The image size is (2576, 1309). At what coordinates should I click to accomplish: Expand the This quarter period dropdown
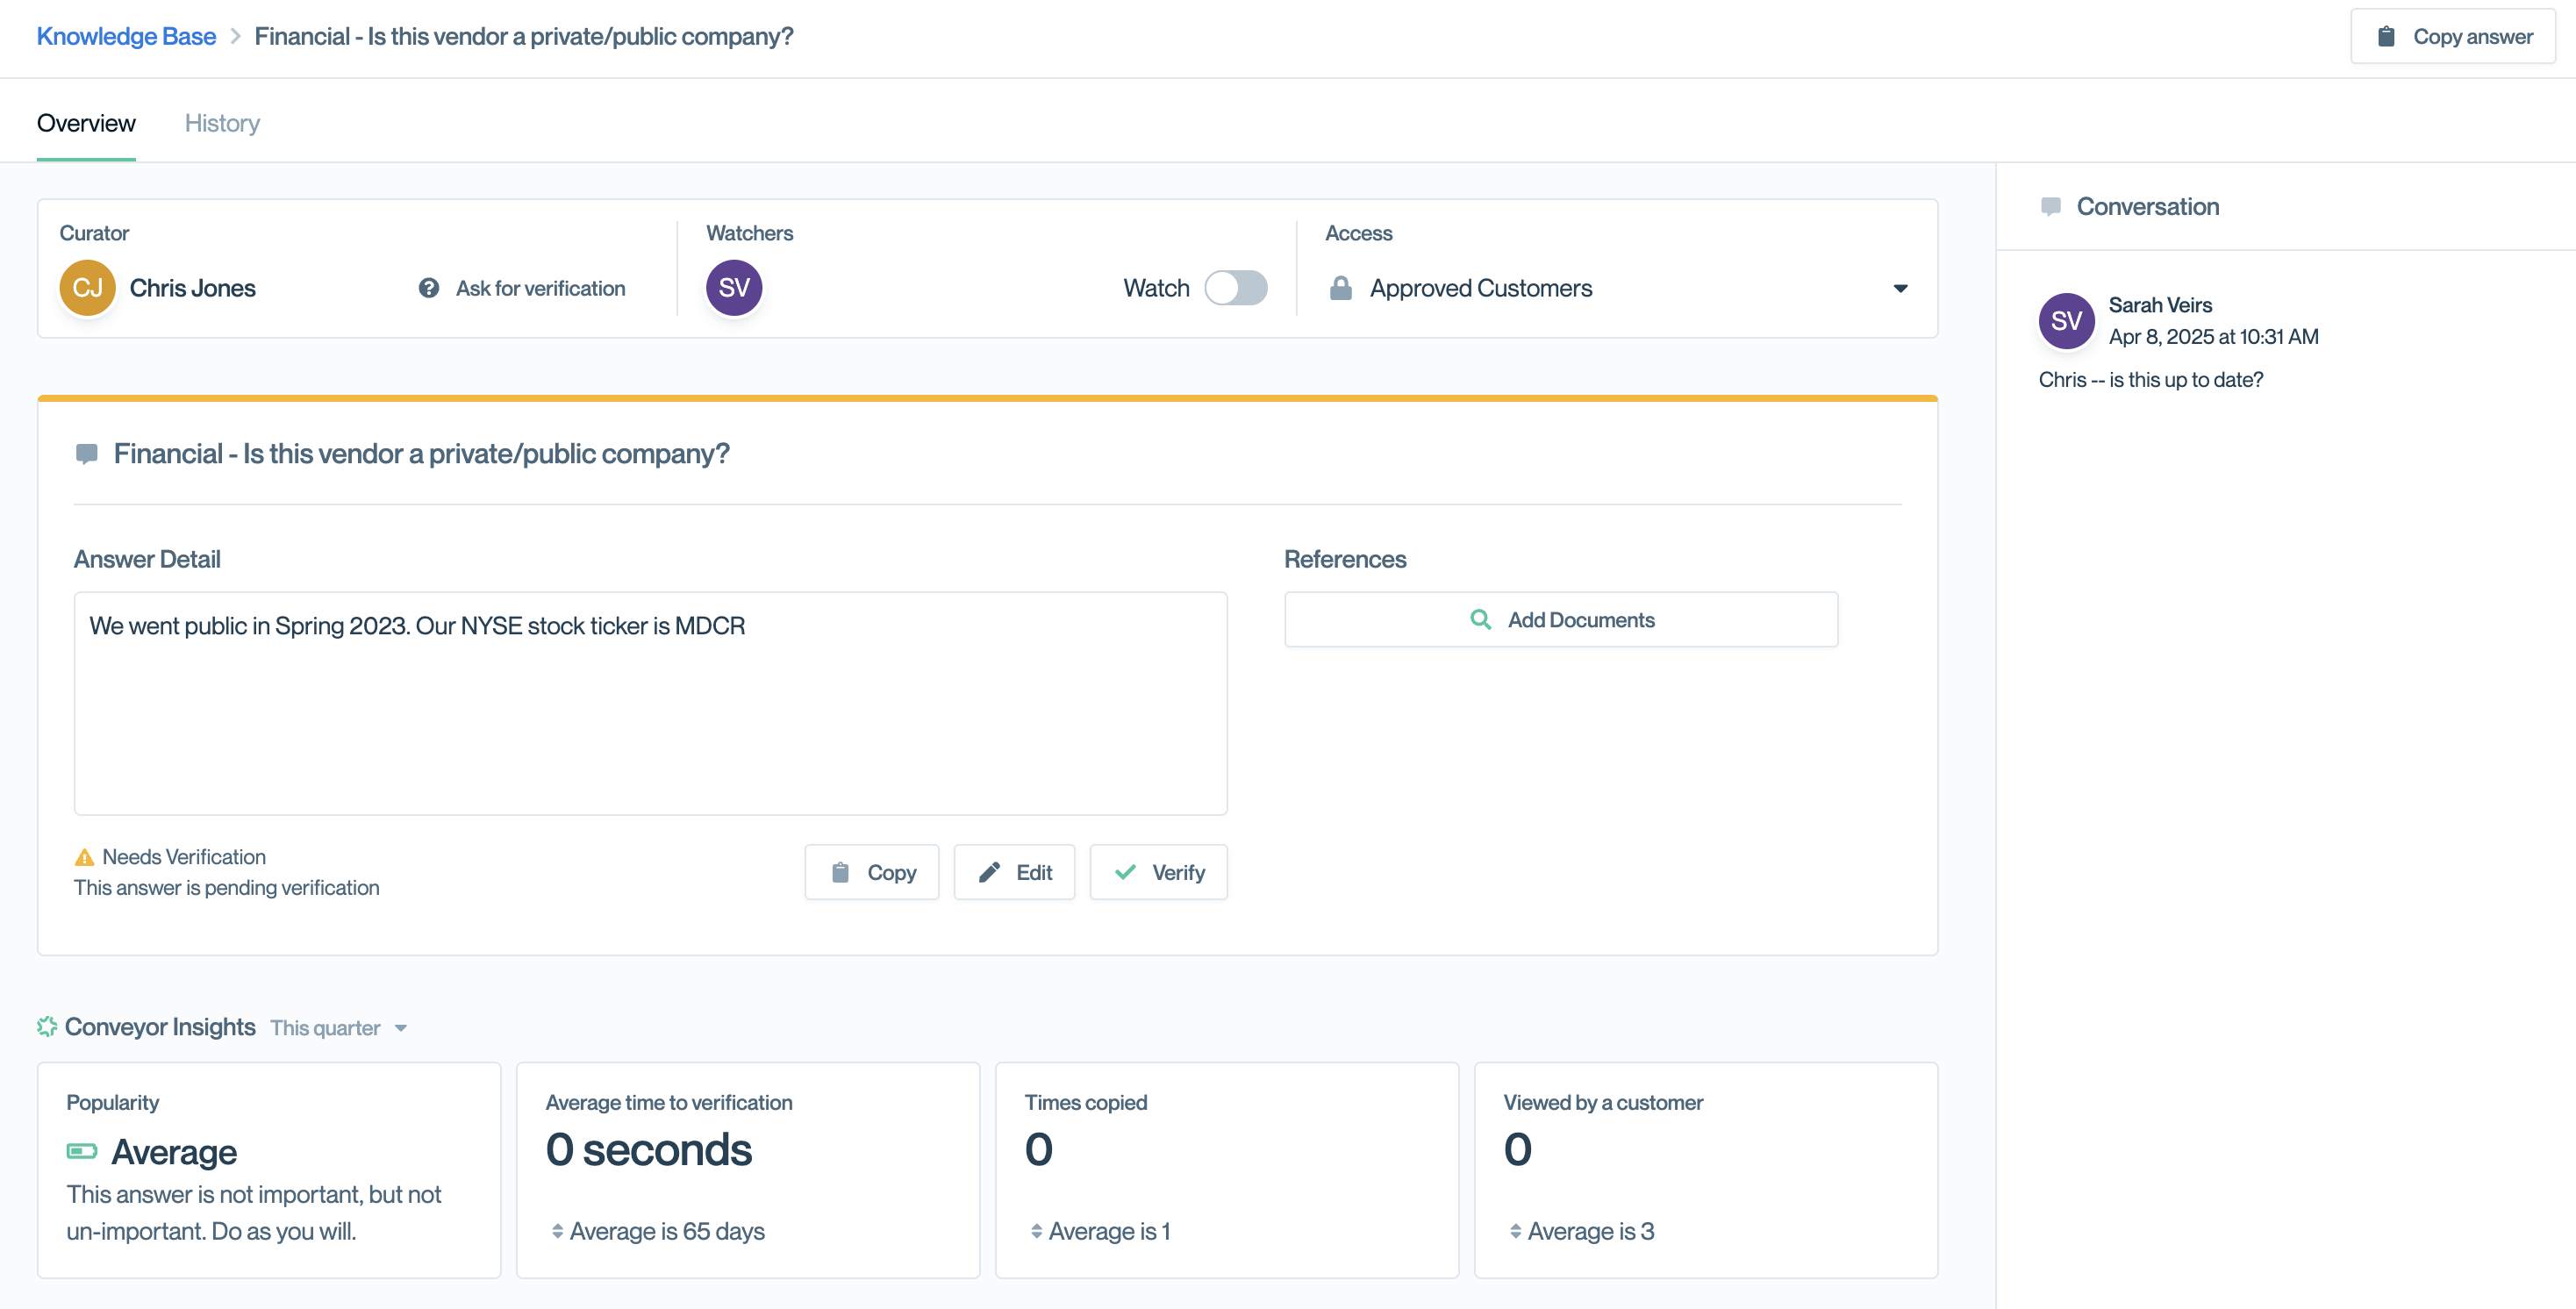tap(339, 1028)
